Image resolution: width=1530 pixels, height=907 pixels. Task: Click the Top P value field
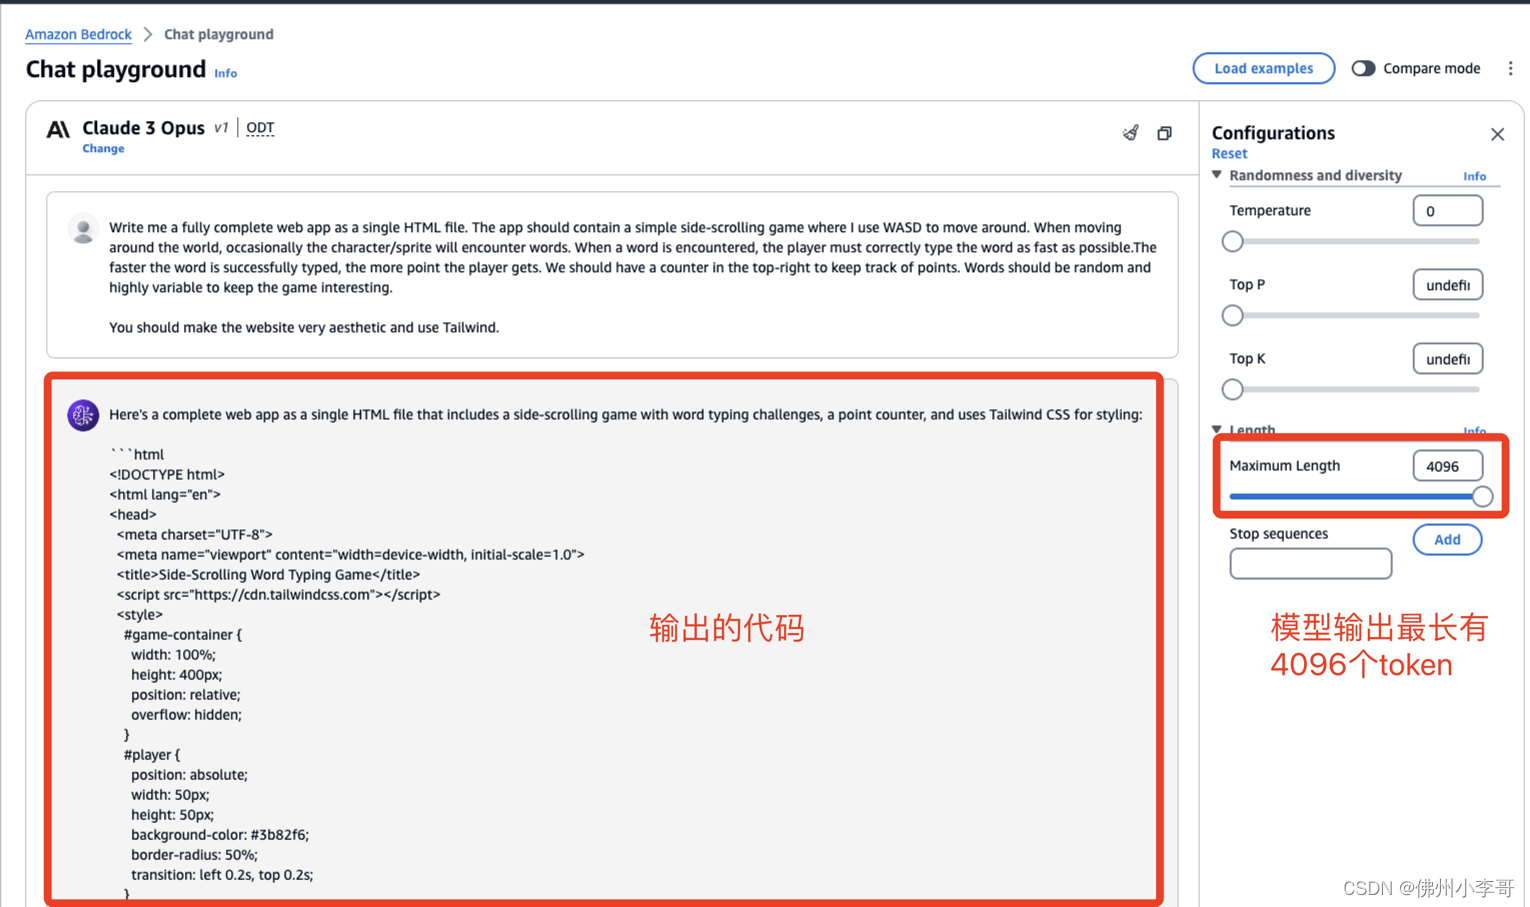point(1447,285)
